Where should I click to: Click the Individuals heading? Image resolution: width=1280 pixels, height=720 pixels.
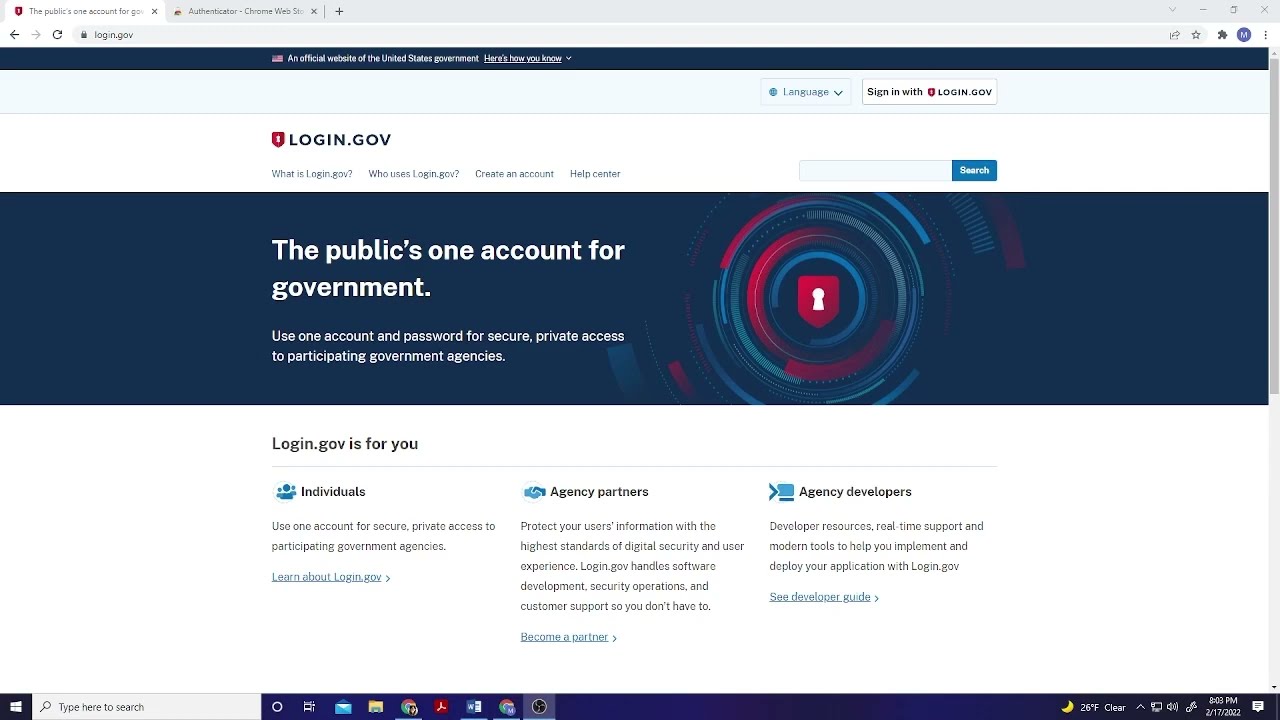point(333,492)
